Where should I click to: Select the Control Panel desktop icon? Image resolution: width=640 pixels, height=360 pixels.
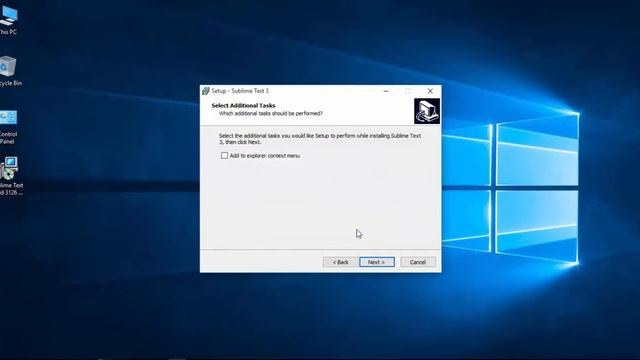(8, 127)
